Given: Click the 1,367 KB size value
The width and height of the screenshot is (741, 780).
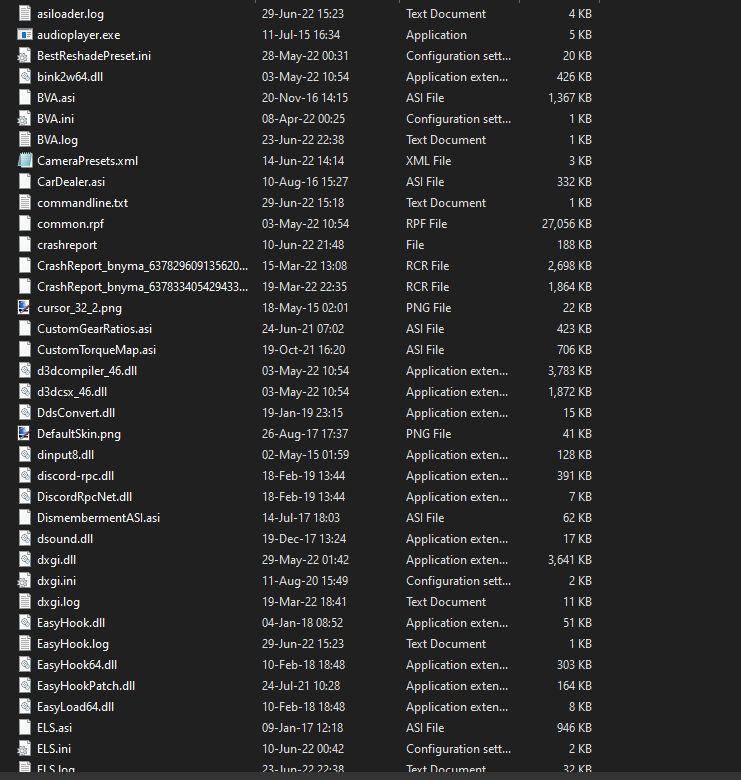Looking at the screenshot, I should [570, 98].
